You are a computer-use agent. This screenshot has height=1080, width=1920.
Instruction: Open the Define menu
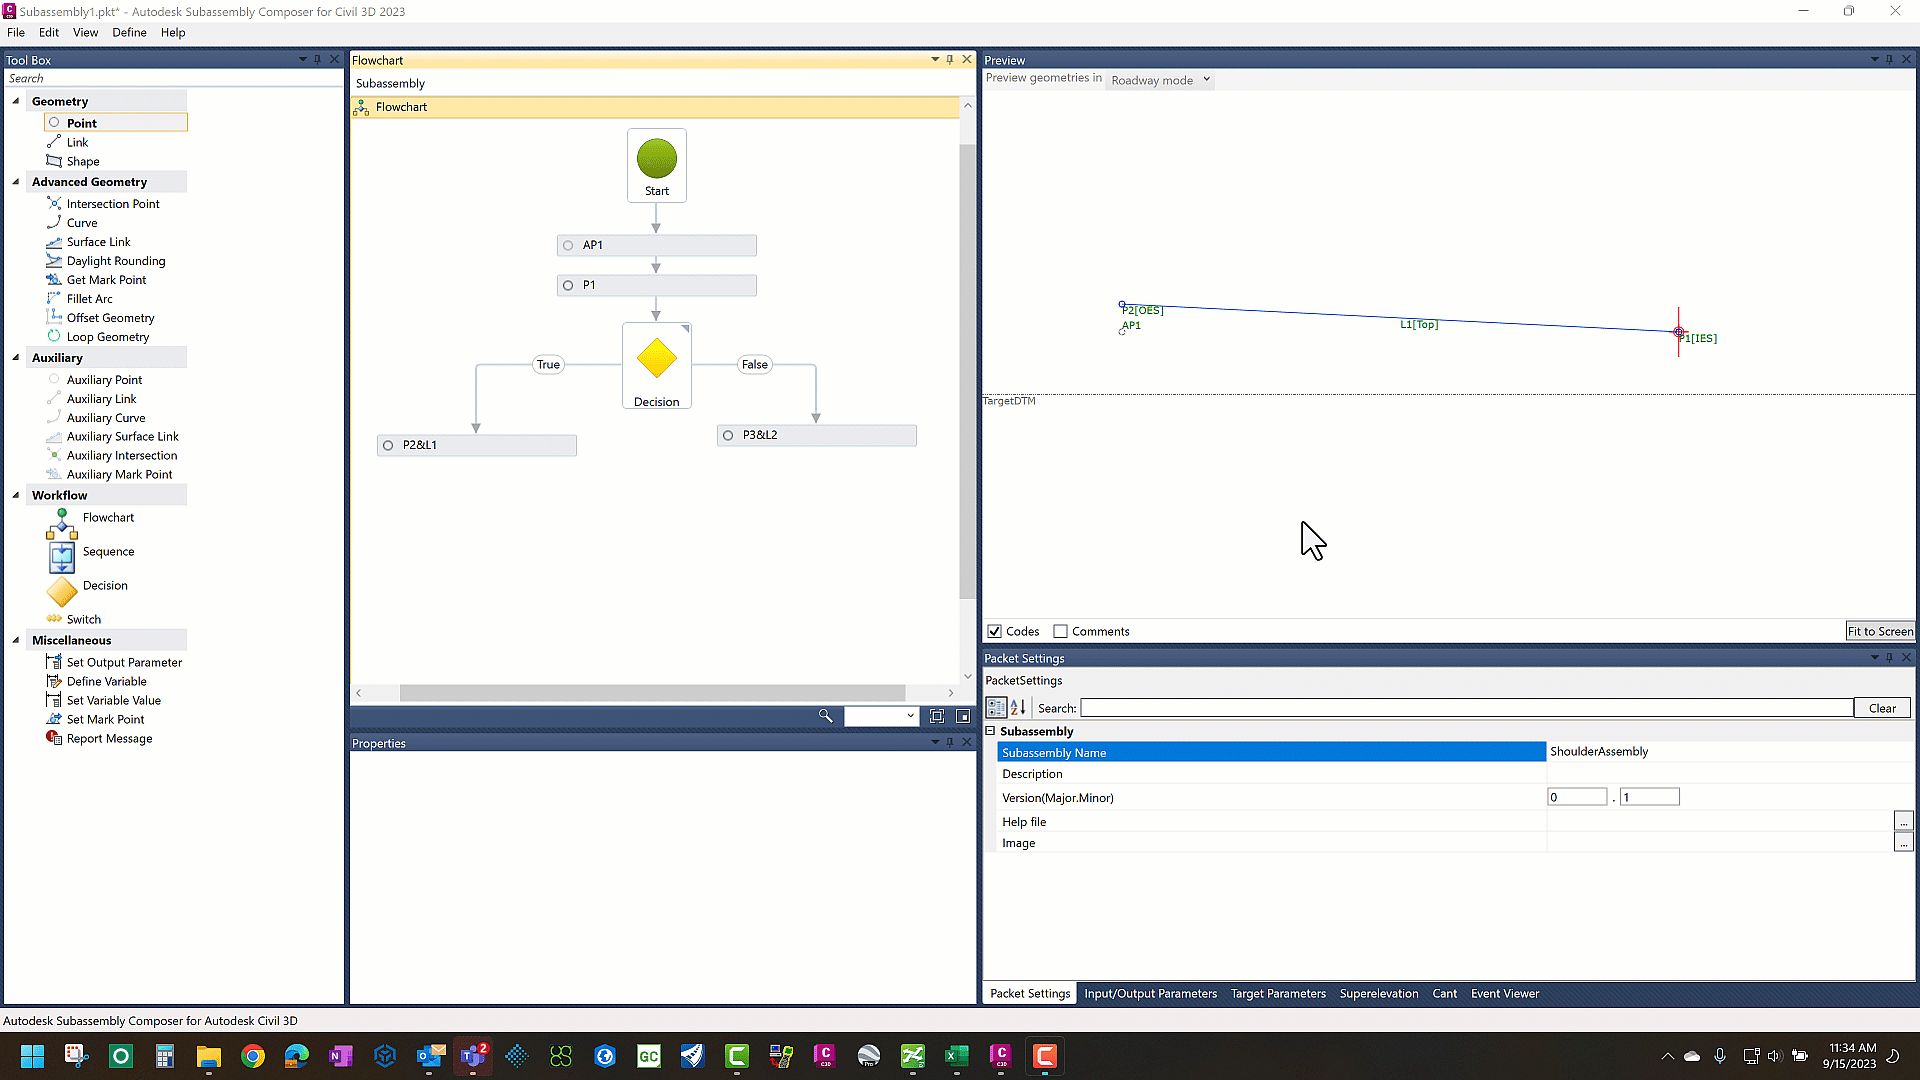129,32
